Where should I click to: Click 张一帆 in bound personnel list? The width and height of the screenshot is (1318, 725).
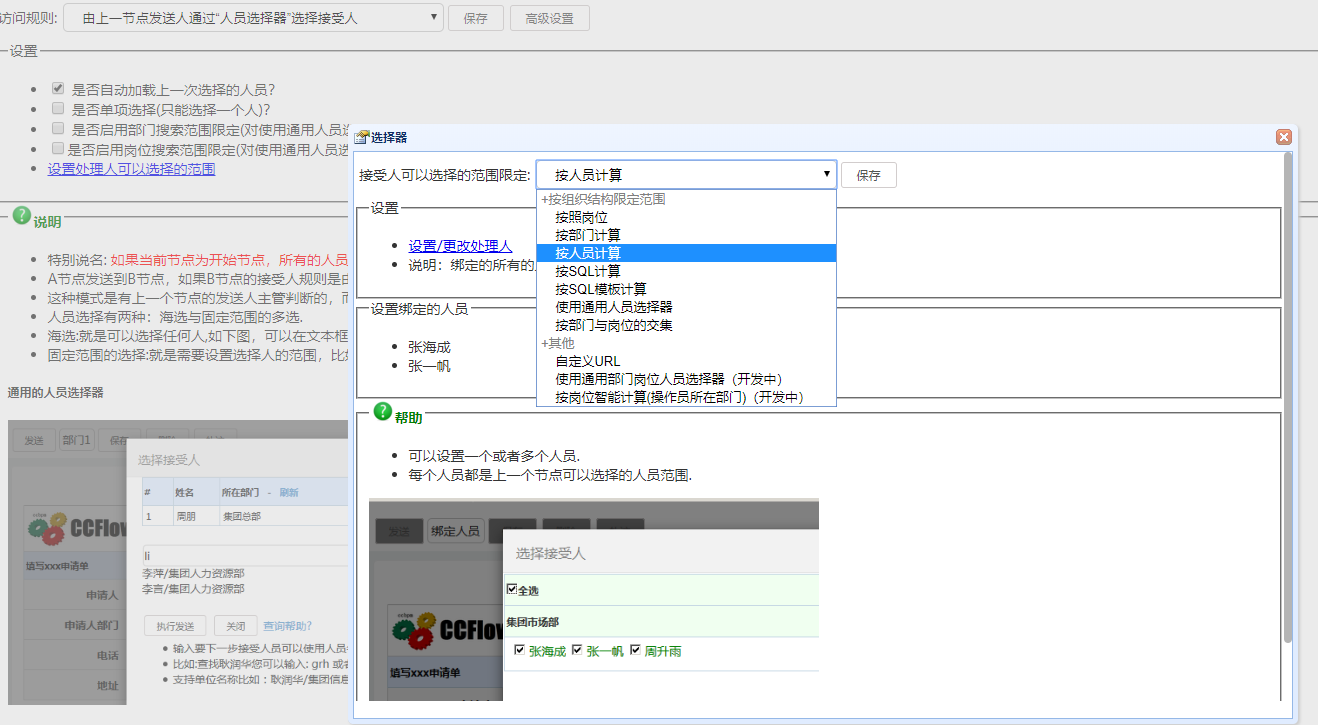click(429, 366)
